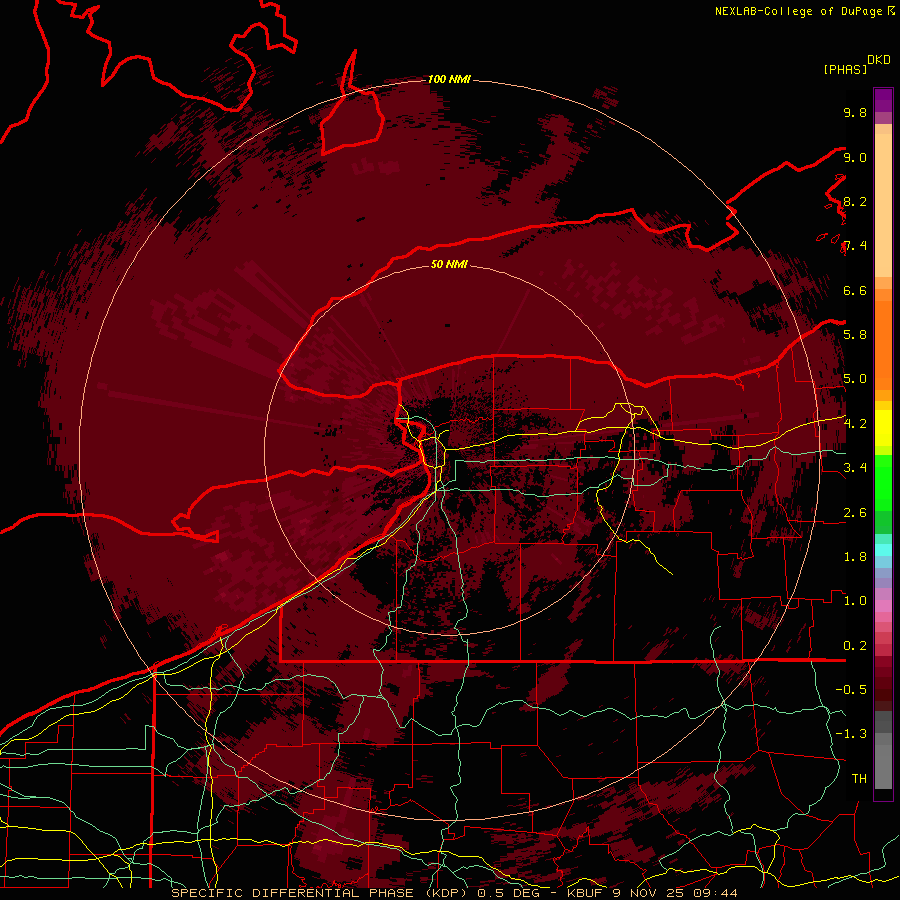The width and height of the screenshot is (900, 900).
Task: Select the 5.8 value on the scale
Action: [x=855, y=335]
